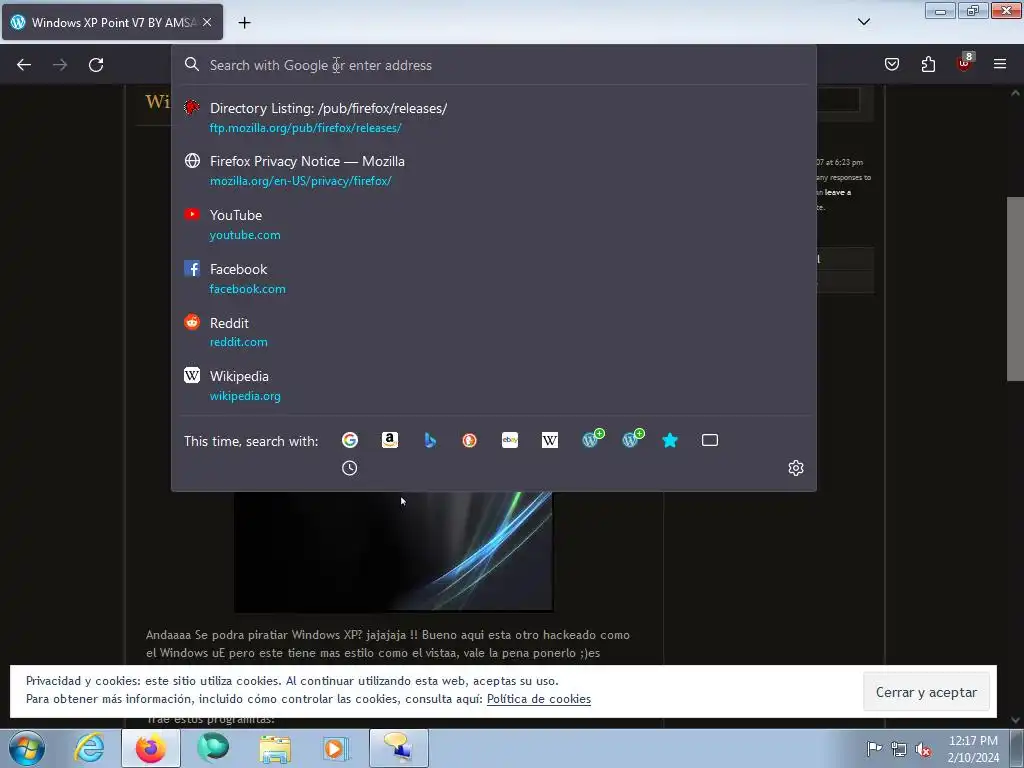Add the second WordPress search engine
Screen dimensions: 1024x768
point(632,439)
